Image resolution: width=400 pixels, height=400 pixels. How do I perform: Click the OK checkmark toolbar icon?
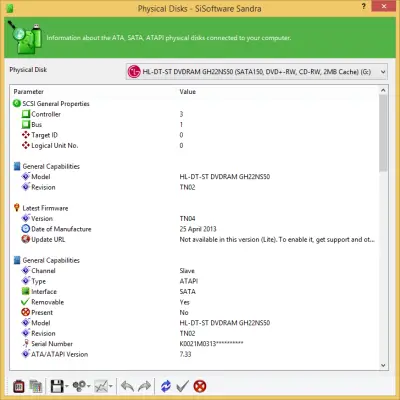[x=182, y=386]
